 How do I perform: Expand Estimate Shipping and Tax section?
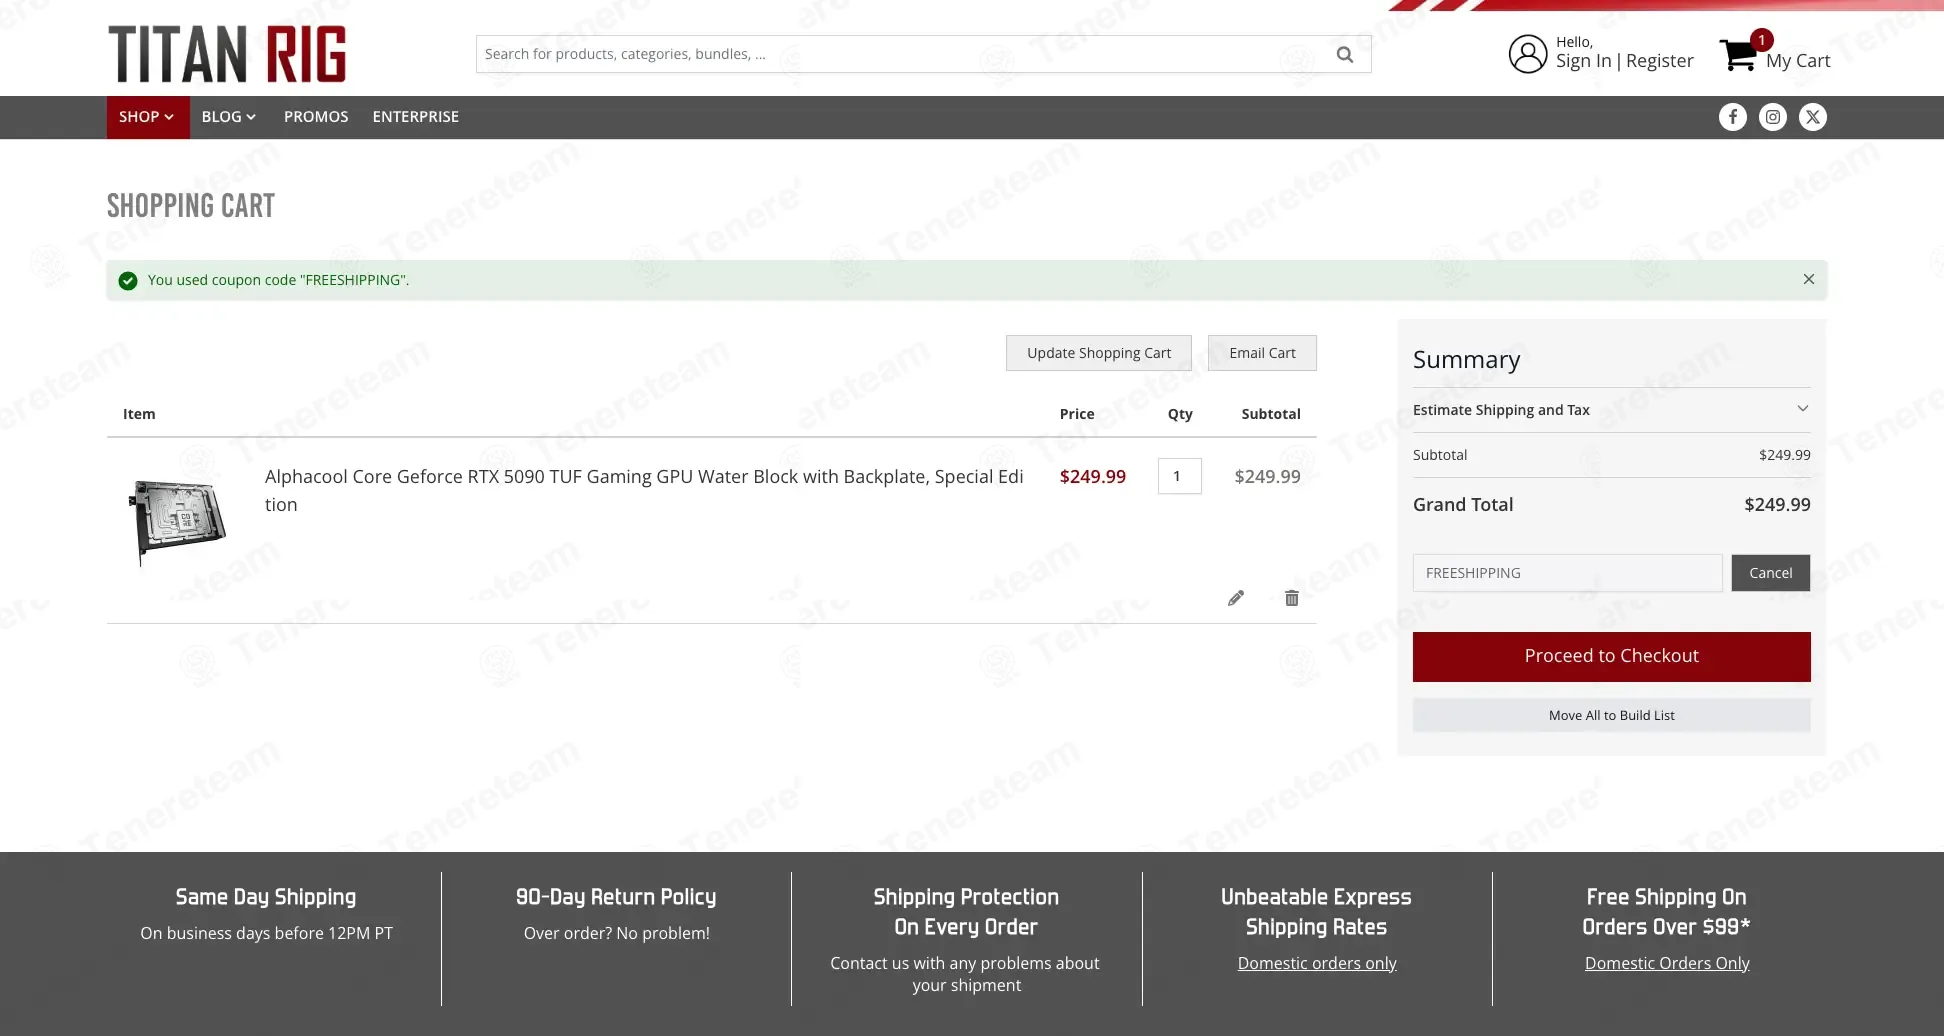pyautogui.click(x=1612, y=410)
